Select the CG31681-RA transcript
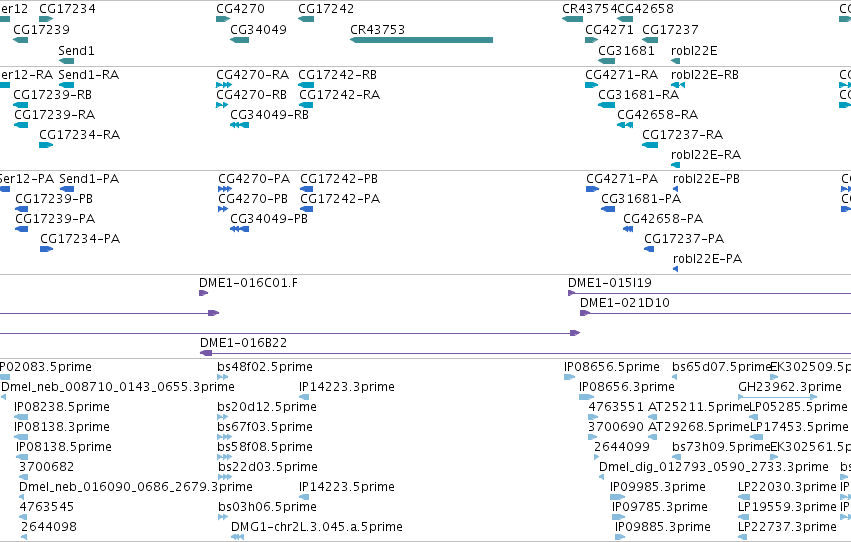Screen dimensions: 851x542 (x=638, y=94)
